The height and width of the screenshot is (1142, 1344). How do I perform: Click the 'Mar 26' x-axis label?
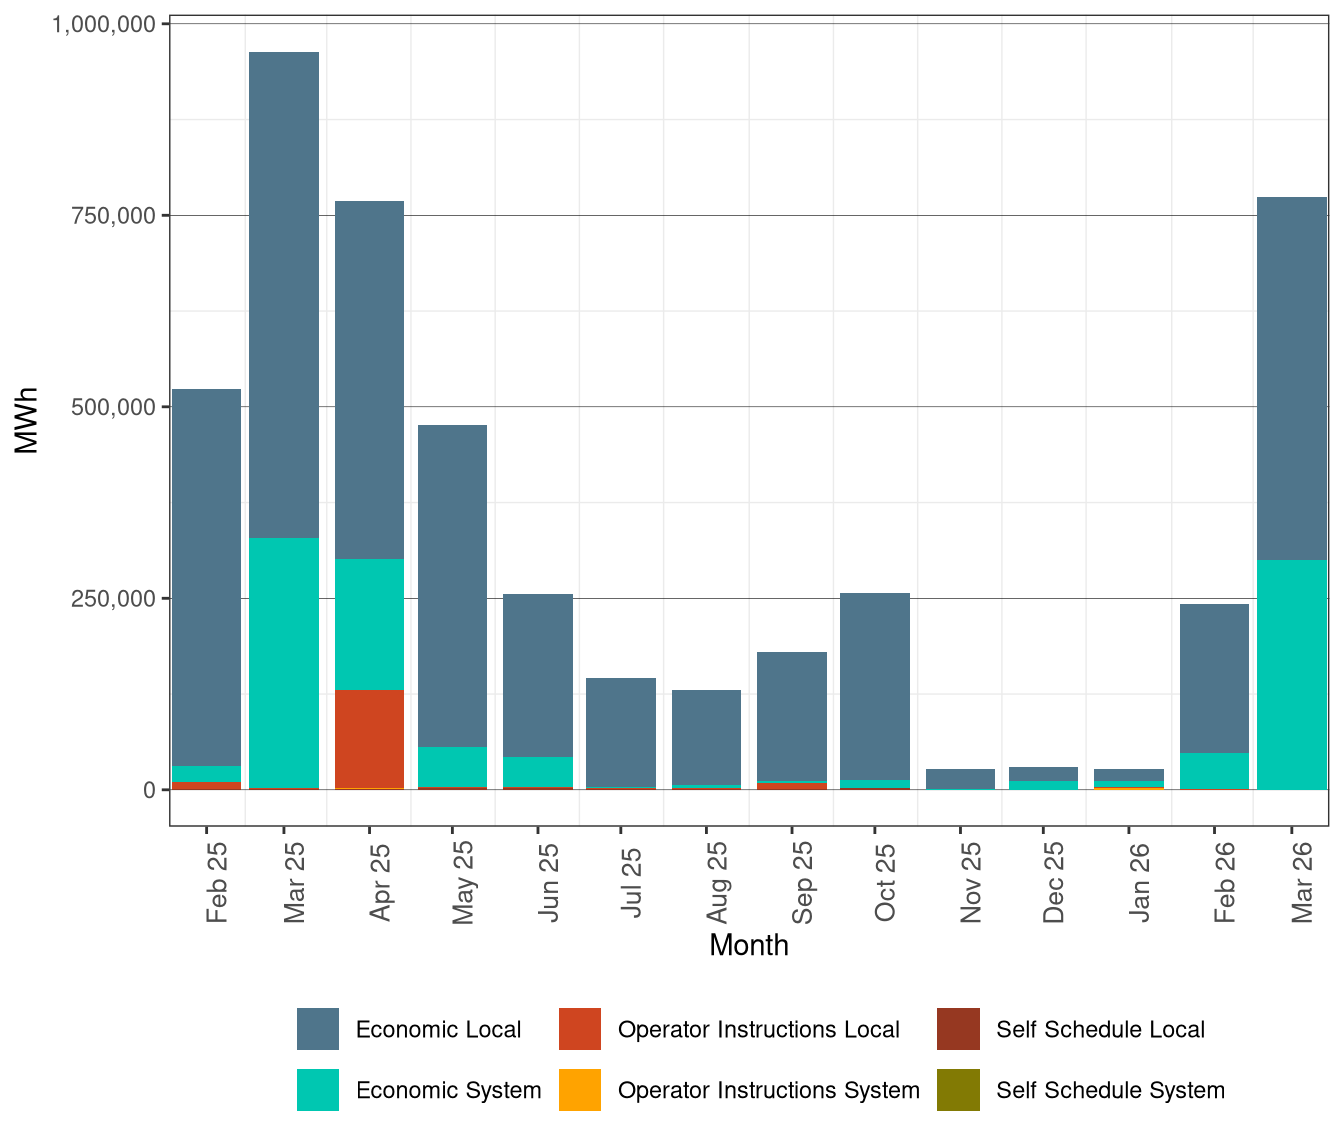tap(1302, 883)
